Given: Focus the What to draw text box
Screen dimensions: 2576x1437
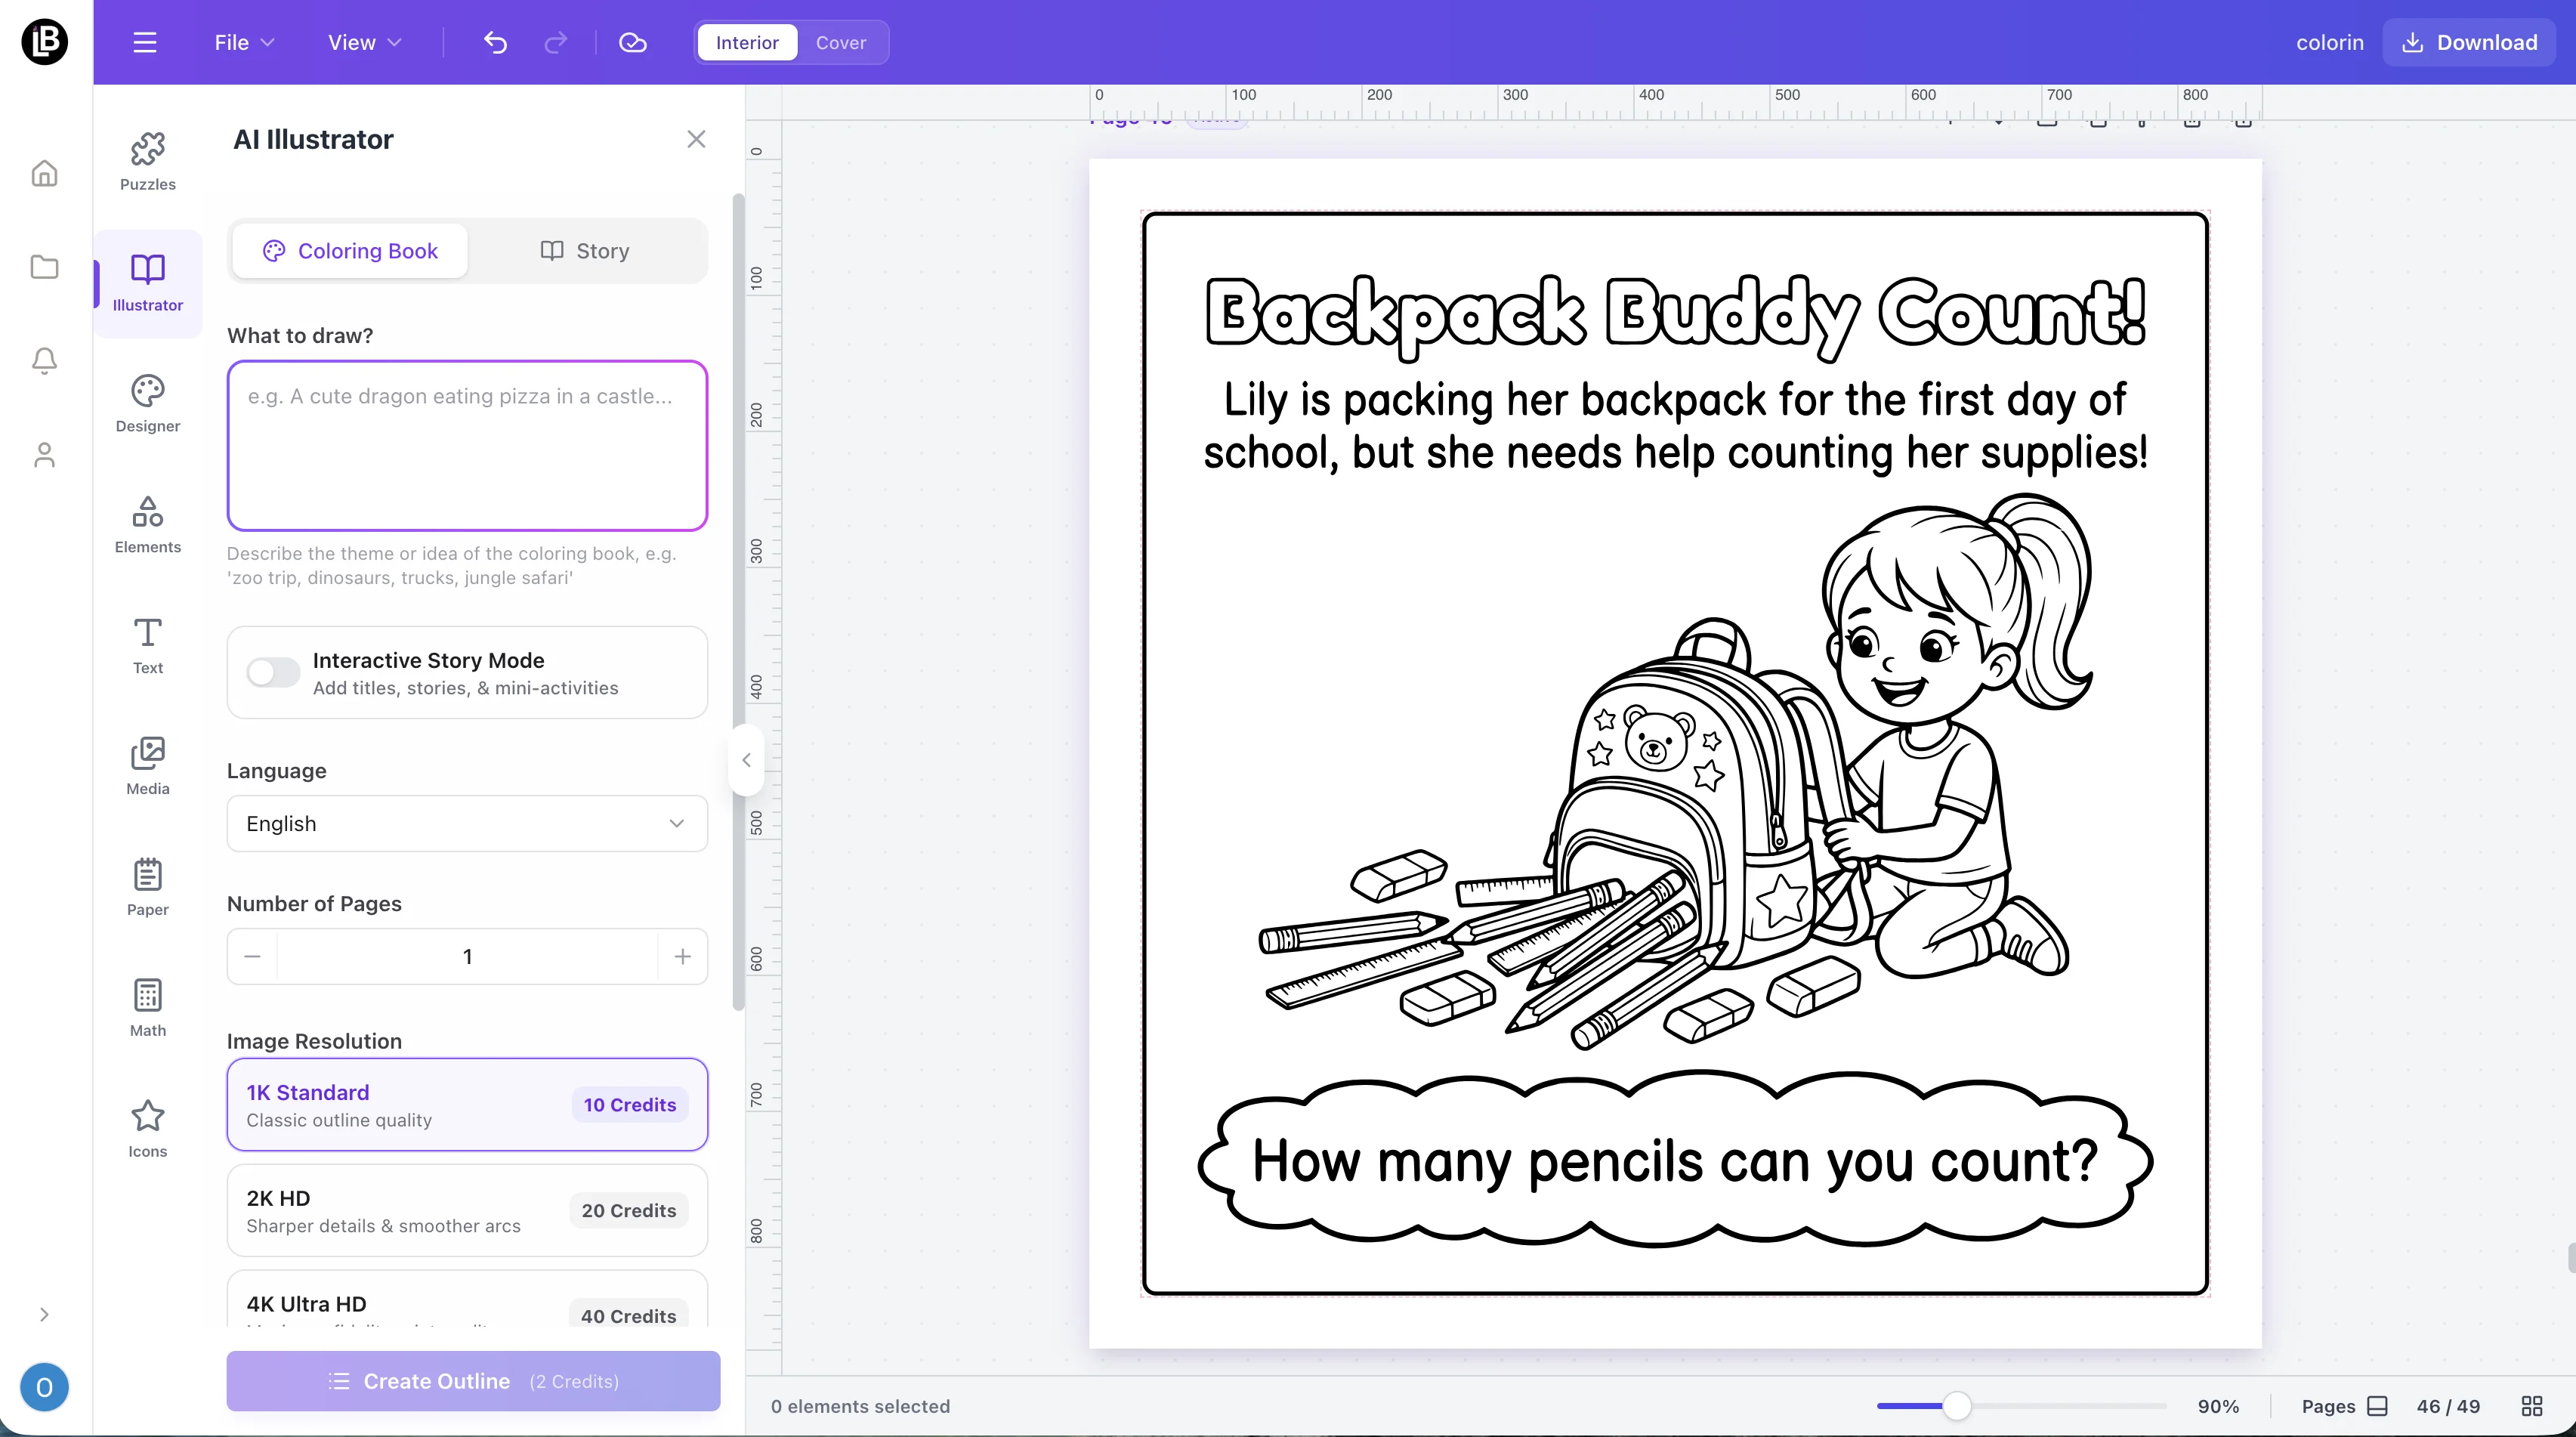Looking at the screenshot, I should tap(467, 445).
